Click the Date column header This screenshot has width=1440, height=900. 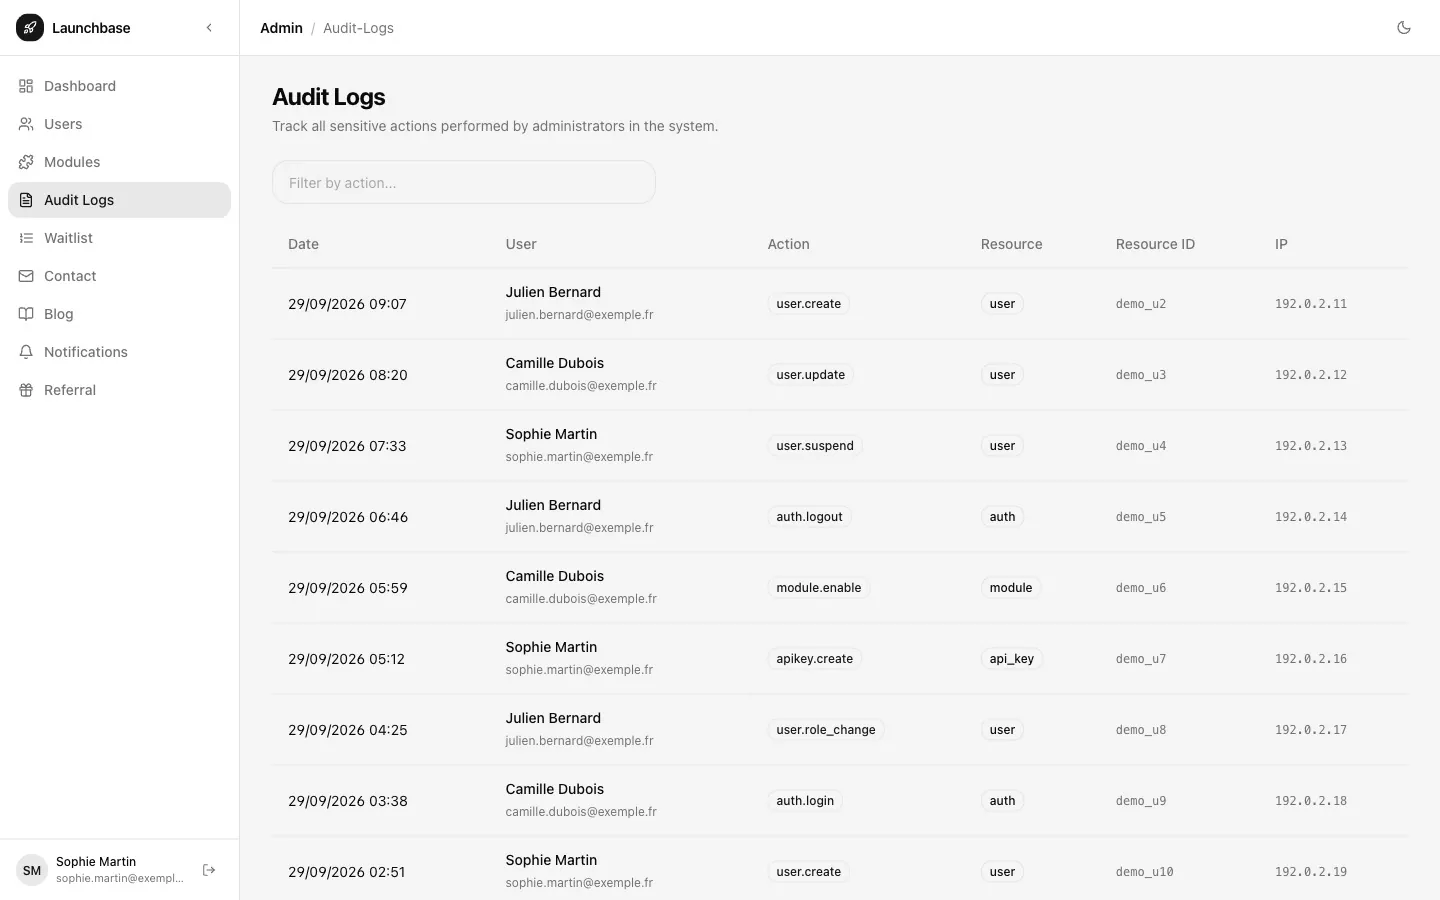tap(303, 244)
